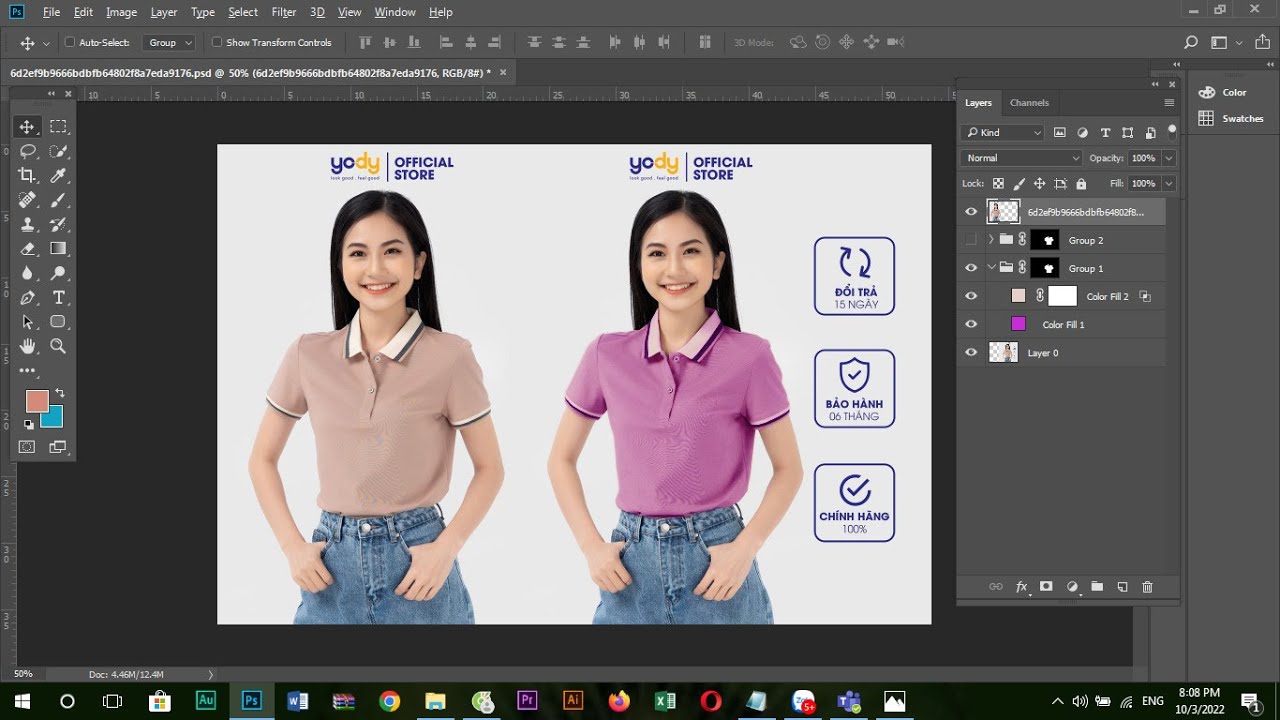Viewport: 1280px width, 720px height.
Task: Expand the Group 2 folder
Action: point(991,240)
